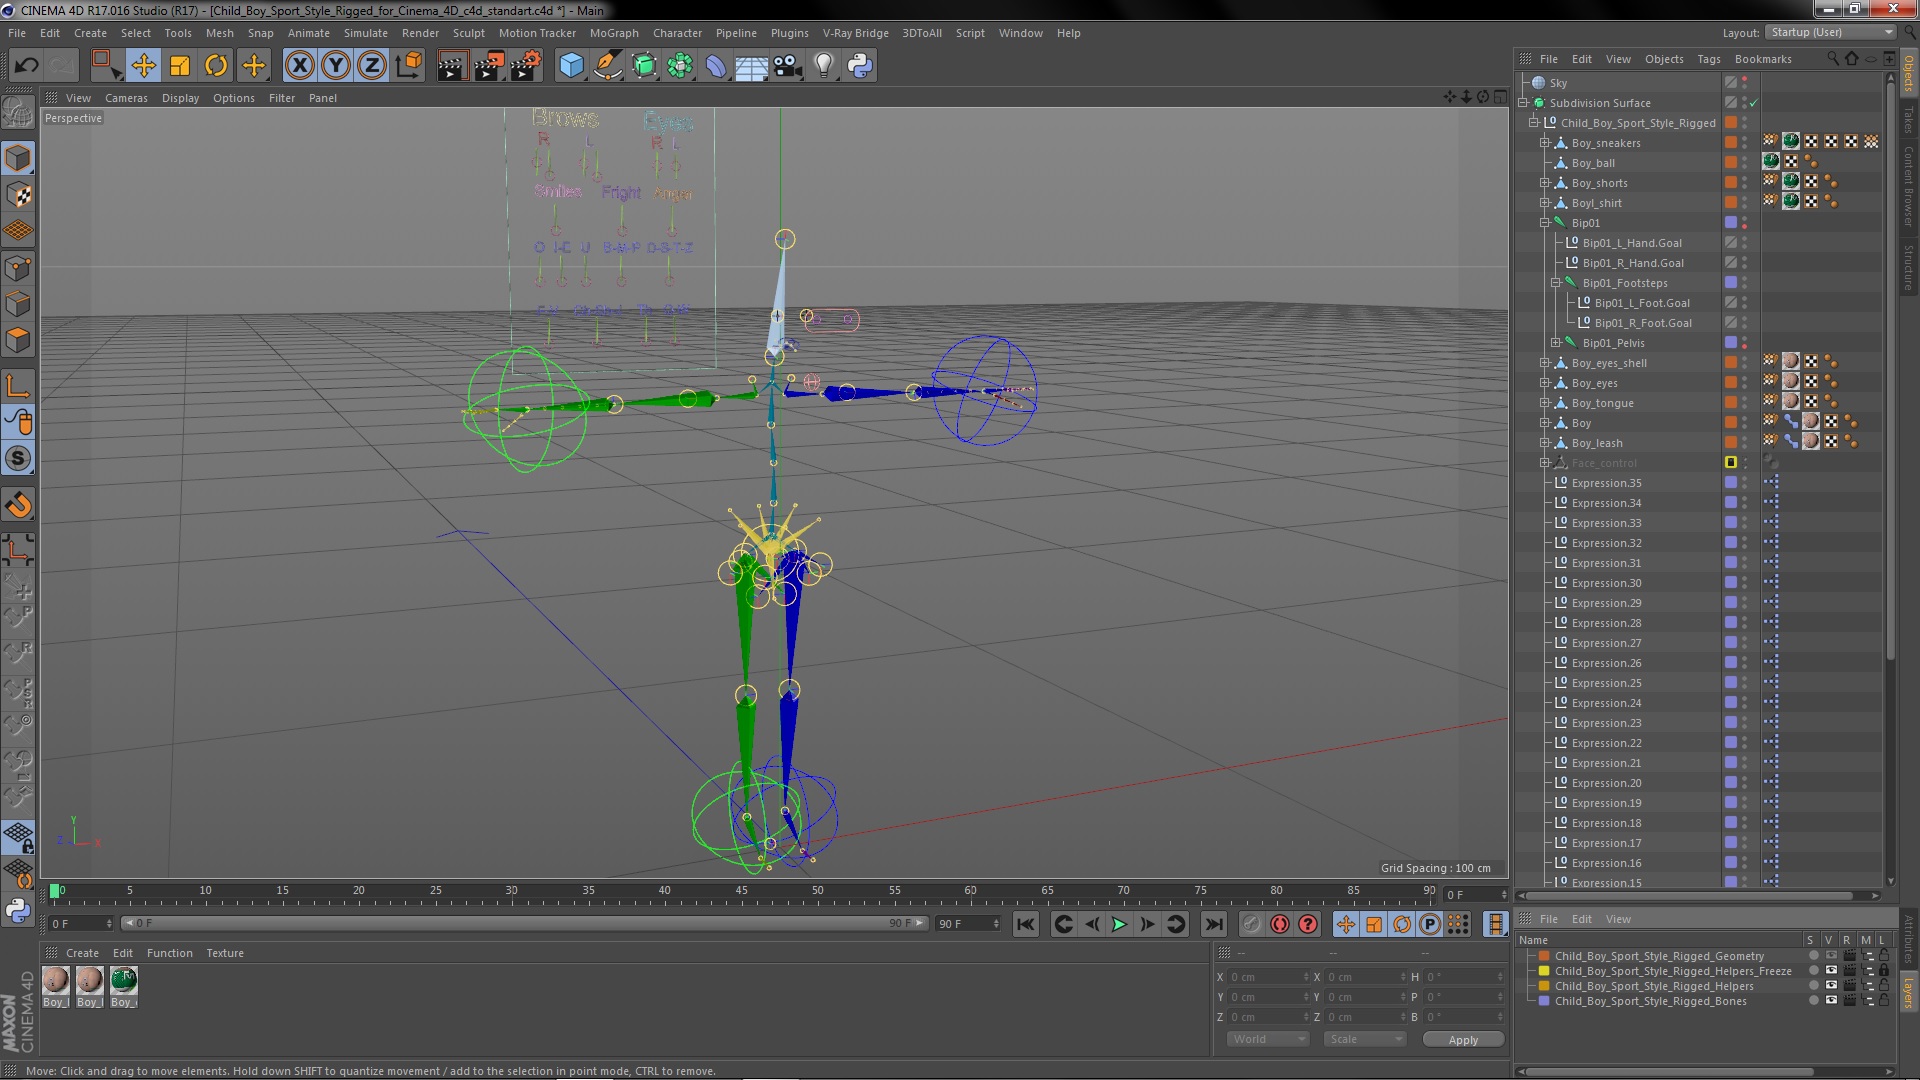1920x1080 pixels.
Task: Open the Deformer objects icon
Action: [716, 66]
